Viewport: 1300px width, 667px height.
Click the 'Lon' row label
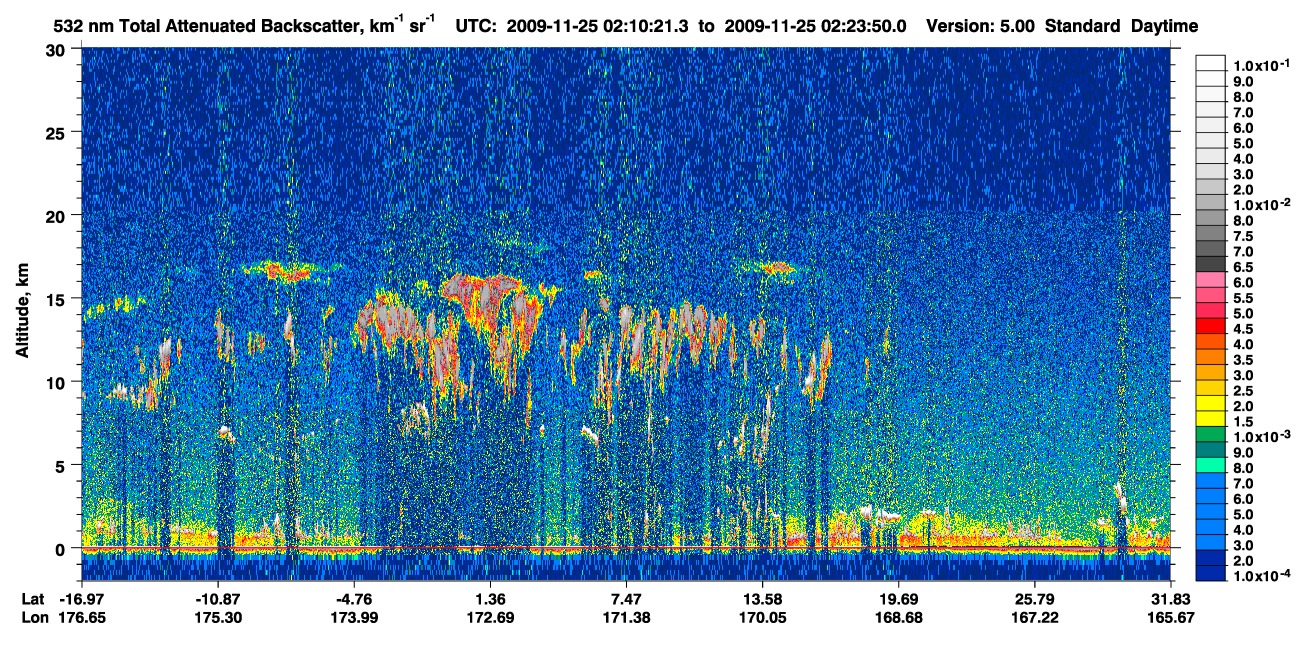click(x=33, y=618)
